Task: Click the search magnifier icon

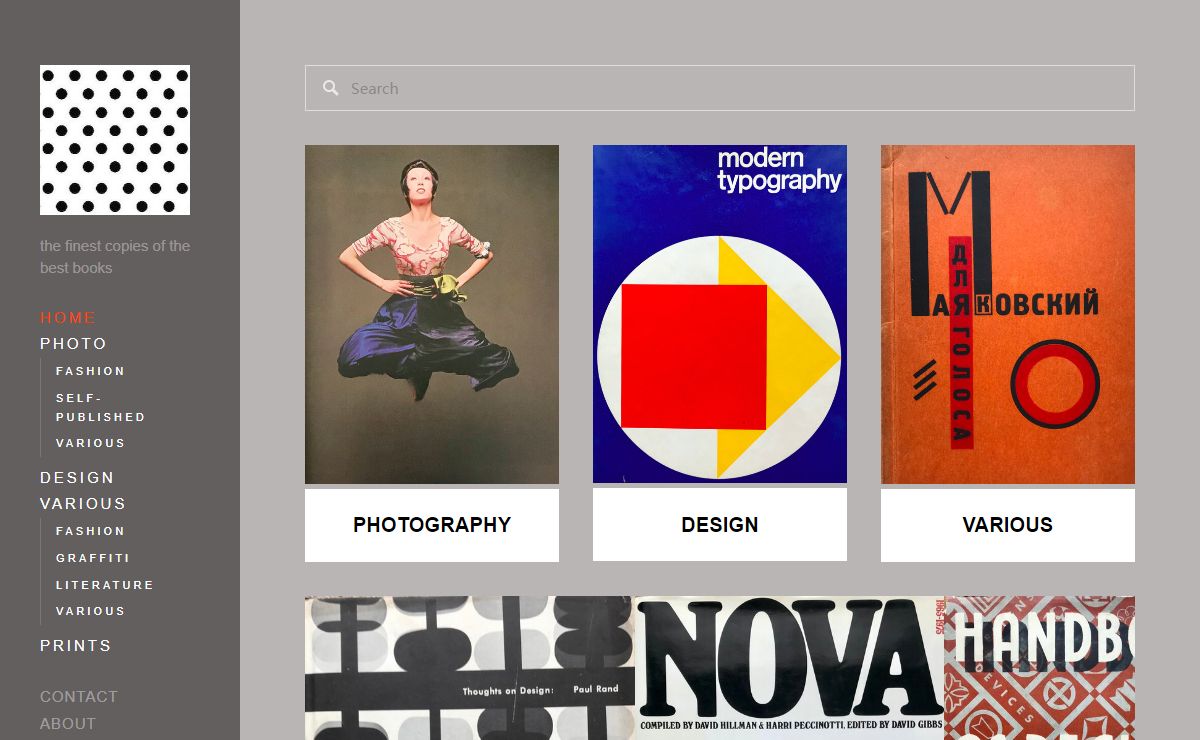Action: (331, 88)
